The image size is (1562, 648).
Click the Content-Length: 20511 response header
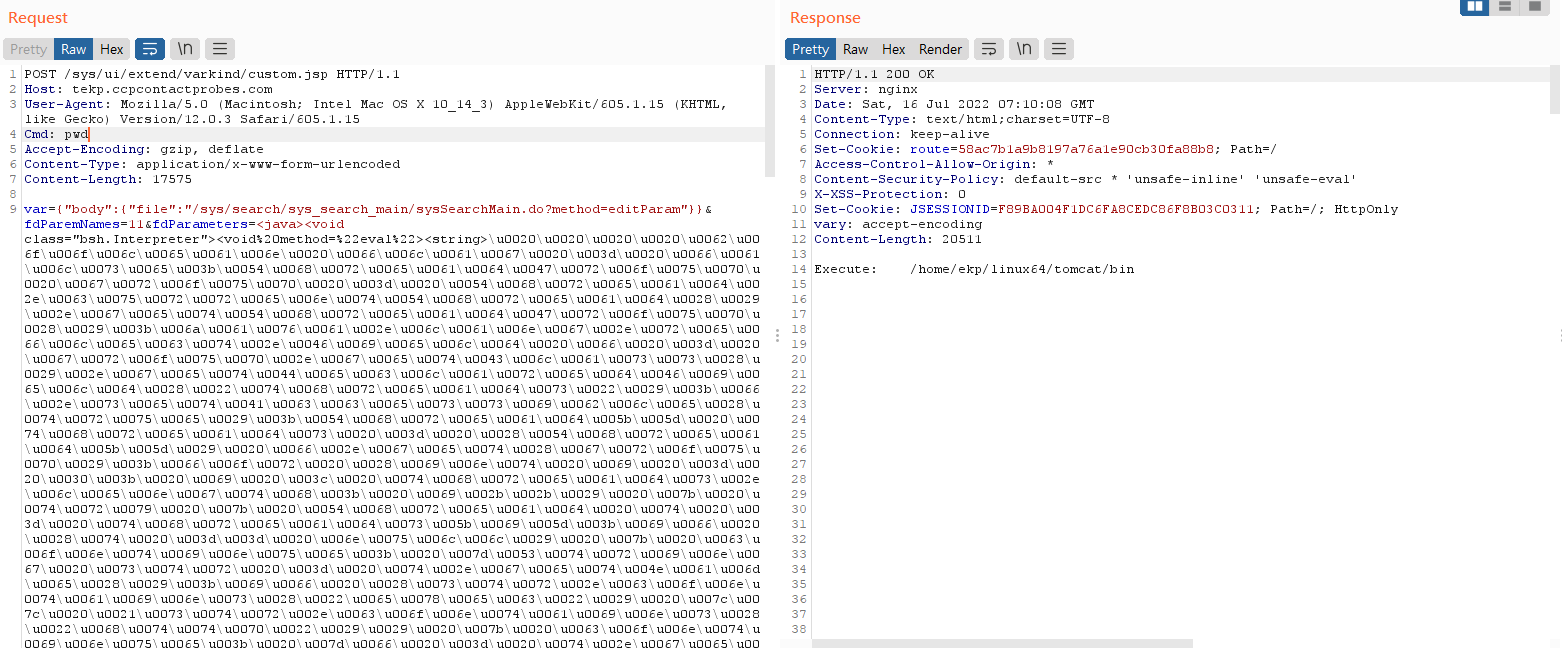pos(898,239)
